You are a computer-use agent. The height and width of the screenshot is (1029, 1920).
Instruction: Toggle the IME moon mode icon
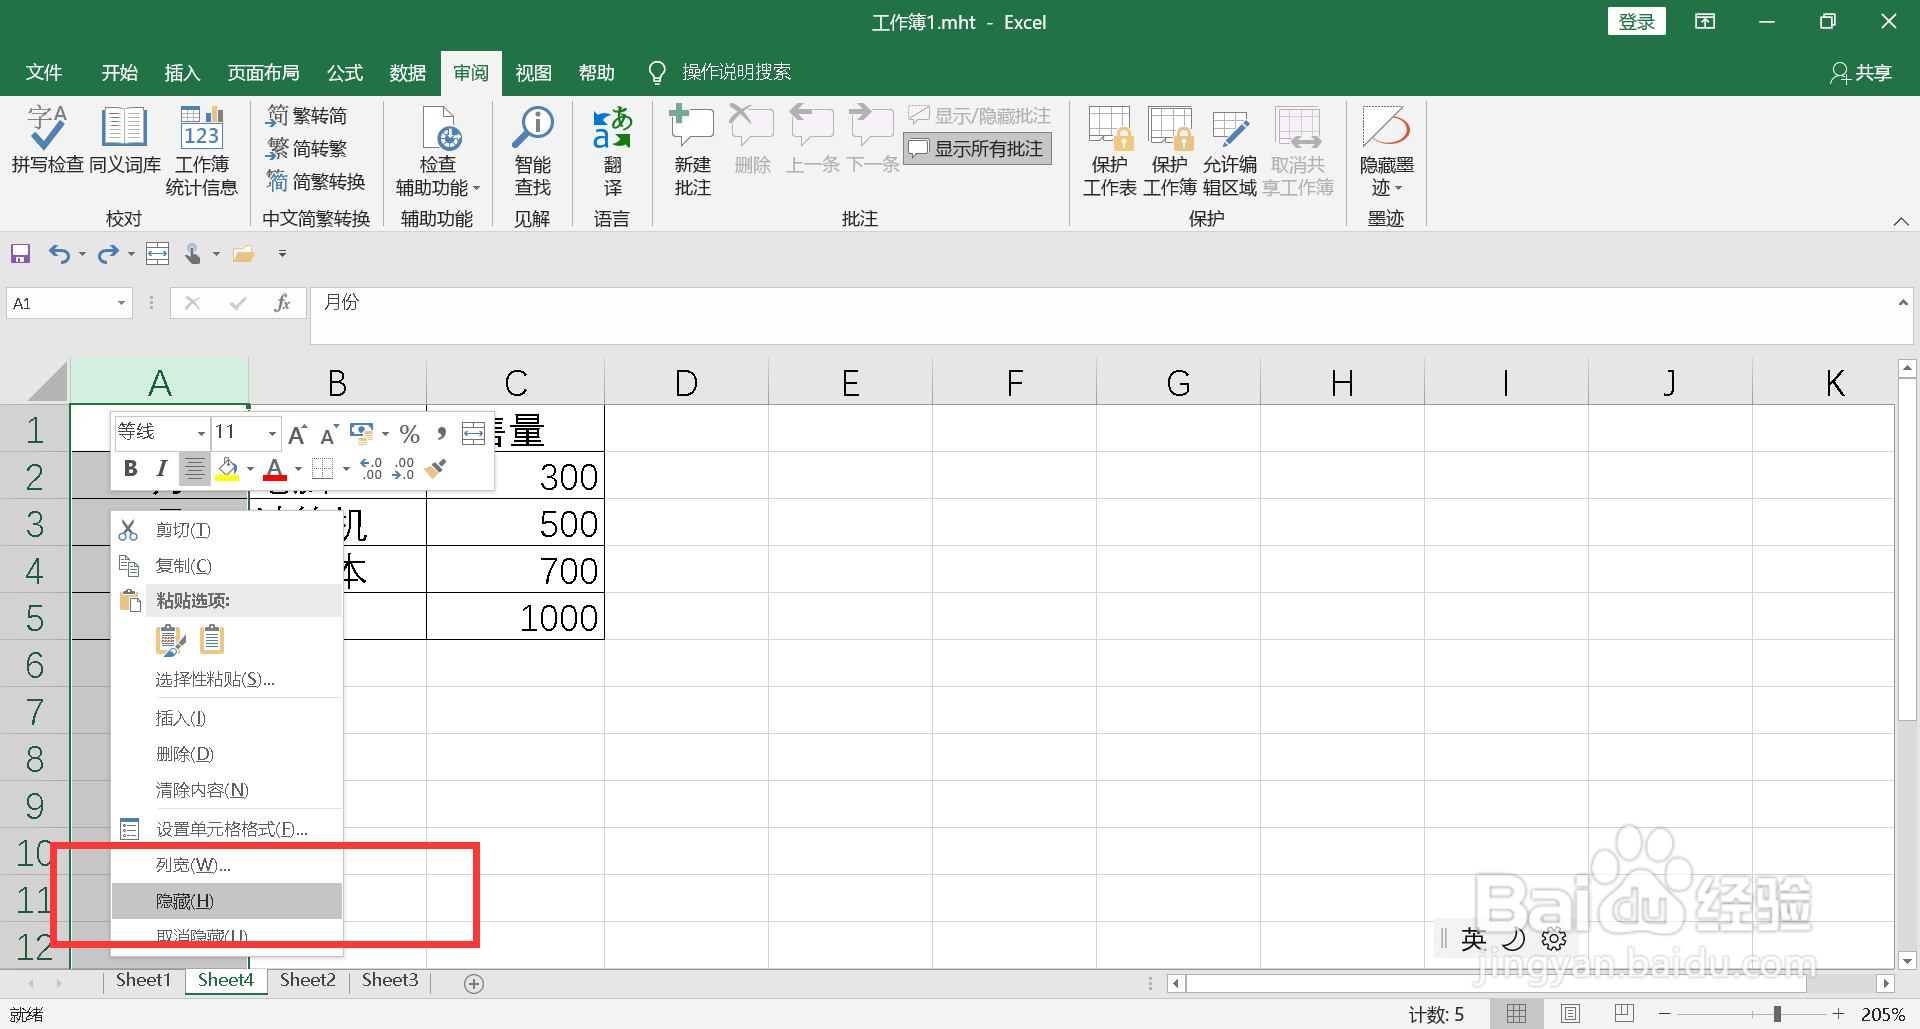coord(1514,939)
